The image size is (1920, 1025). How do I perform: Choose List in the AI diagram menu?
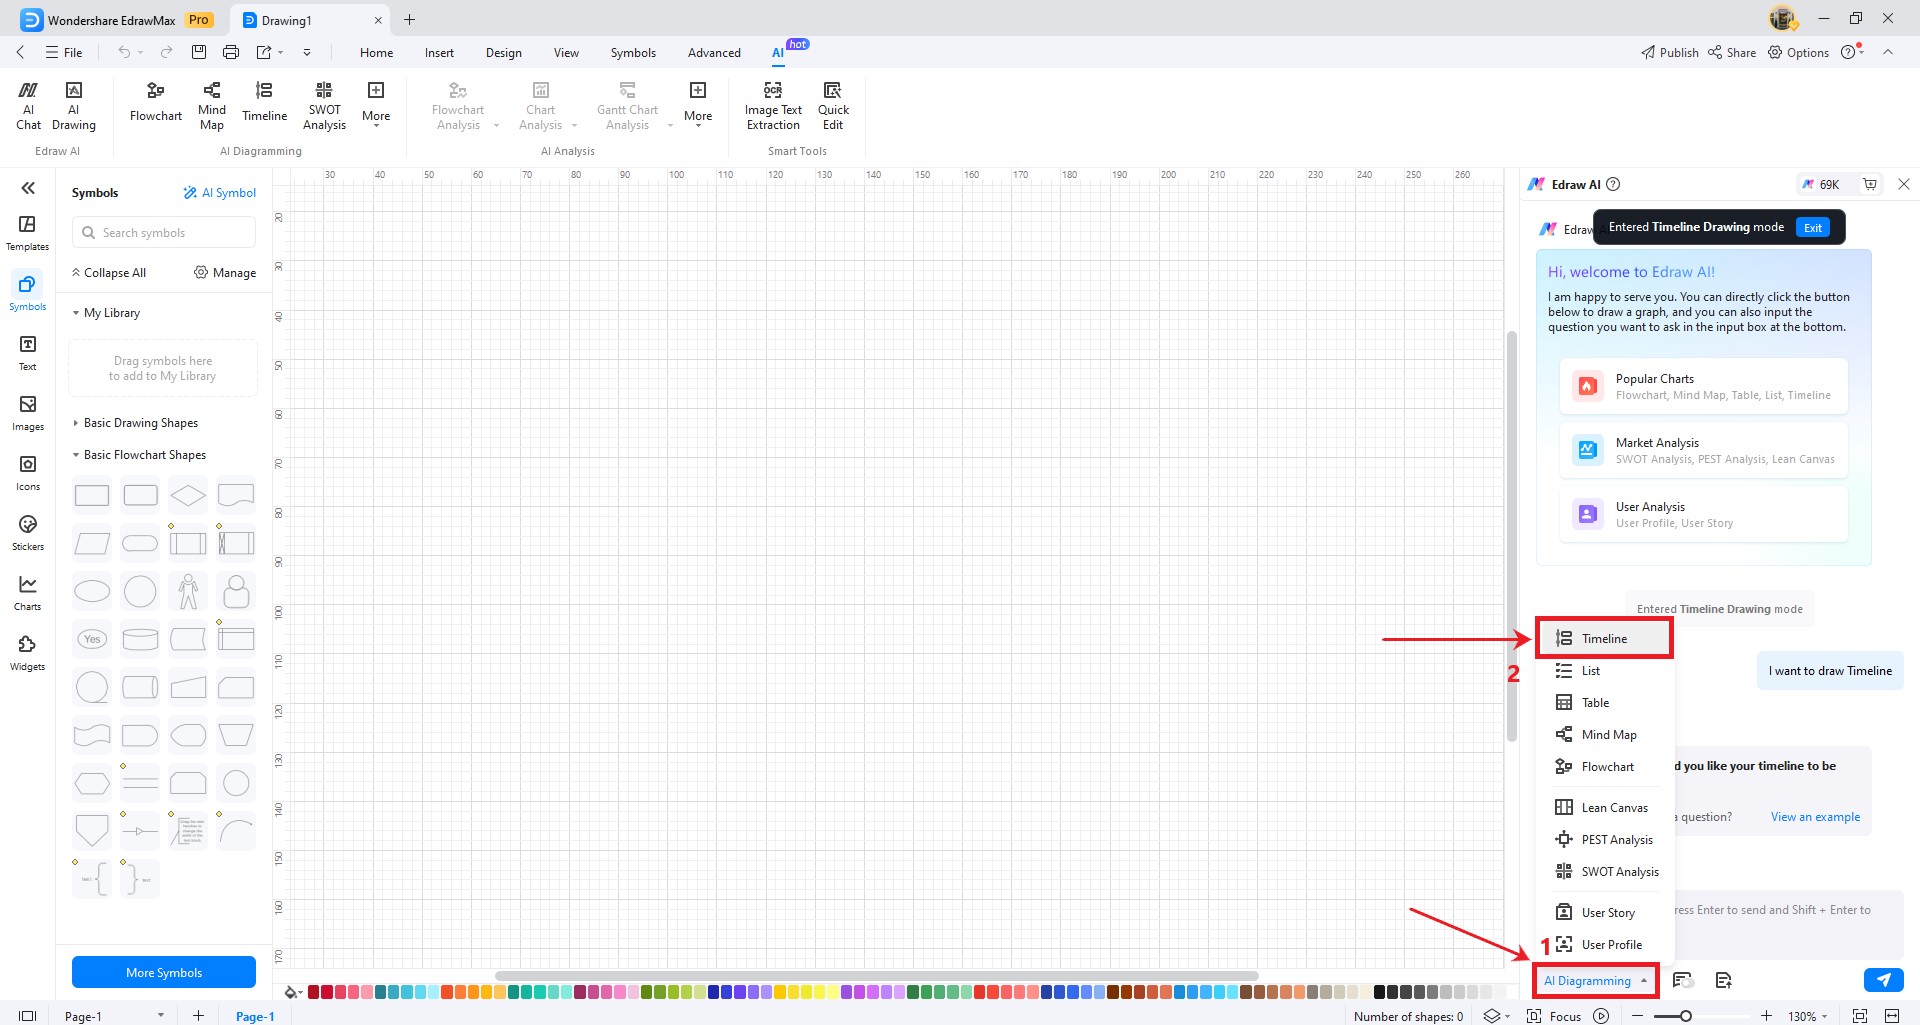pos(1603,671)
